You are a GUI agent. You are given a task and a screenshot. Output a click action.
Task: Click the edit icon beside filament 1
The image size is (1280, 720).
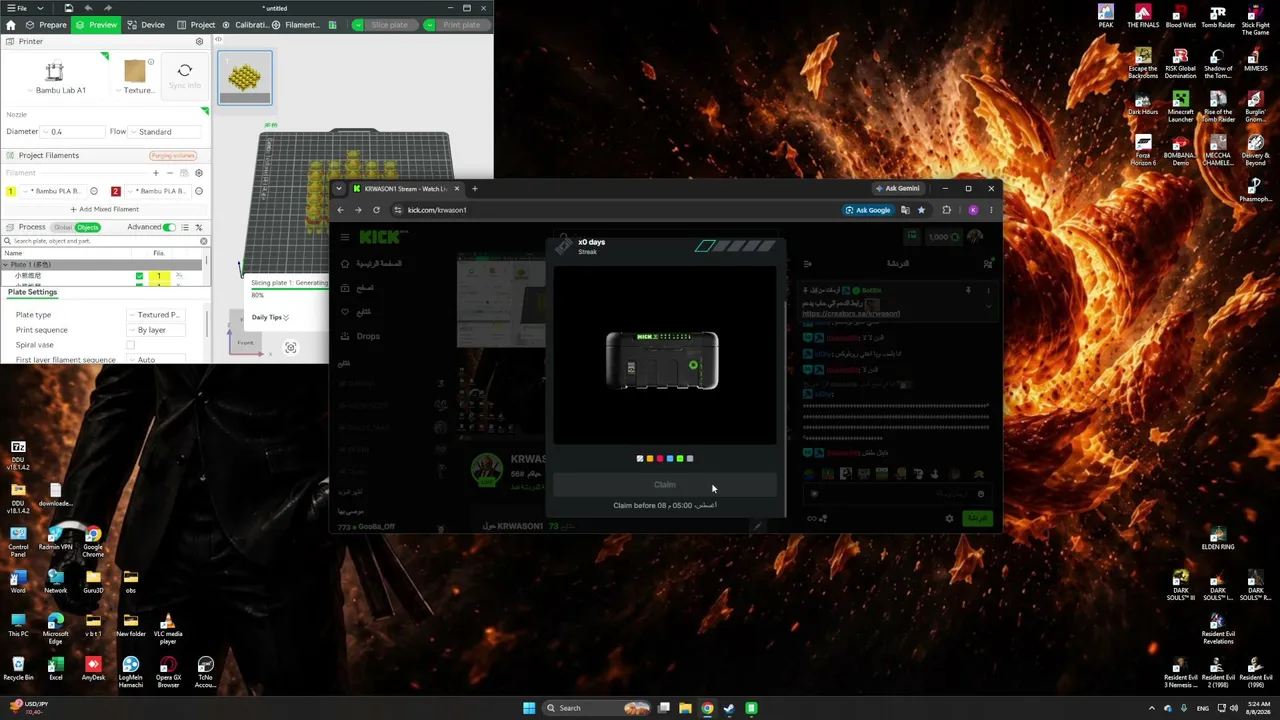pos(94,191)
